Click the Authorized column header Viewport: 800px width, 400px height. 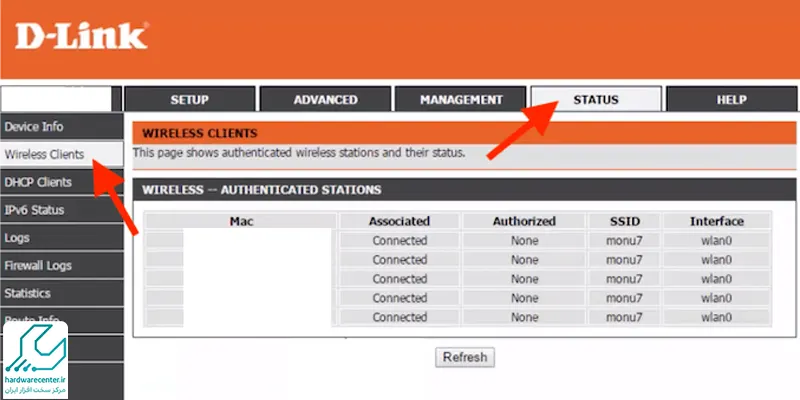click(524, 221)
